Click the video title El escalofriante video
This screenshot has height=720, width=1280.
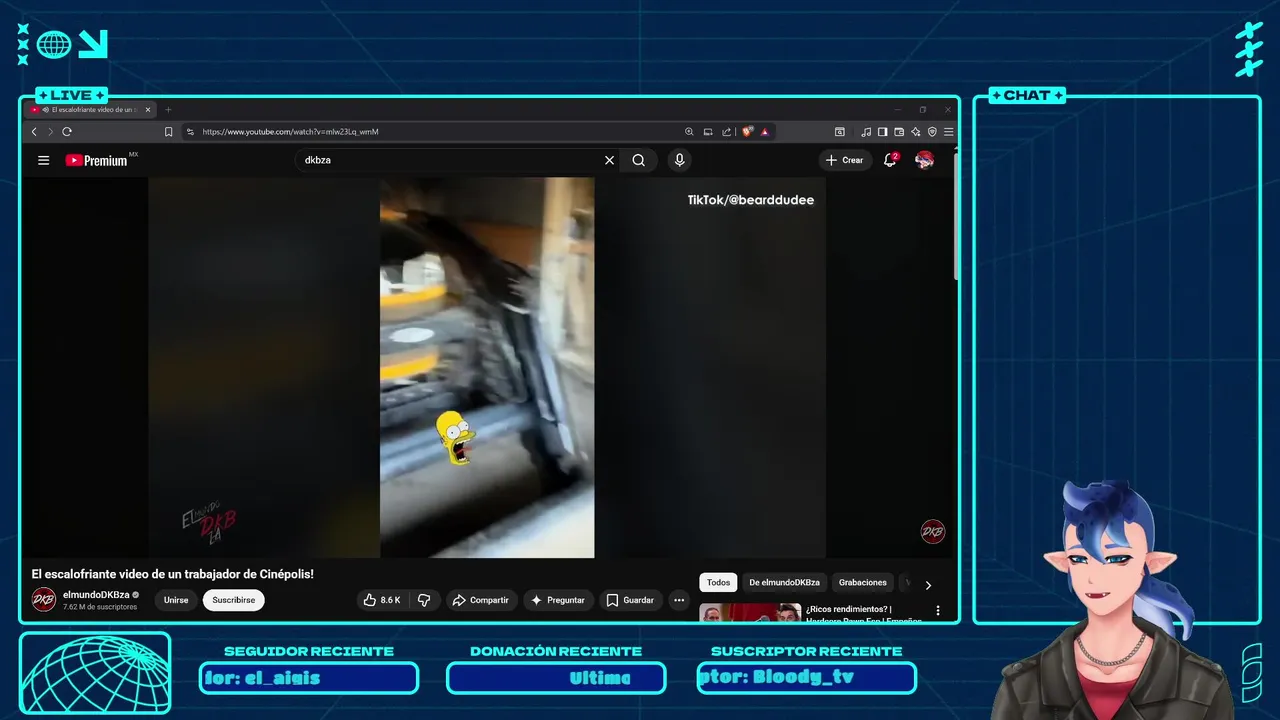pyautogui.click(x=173, y=574)
